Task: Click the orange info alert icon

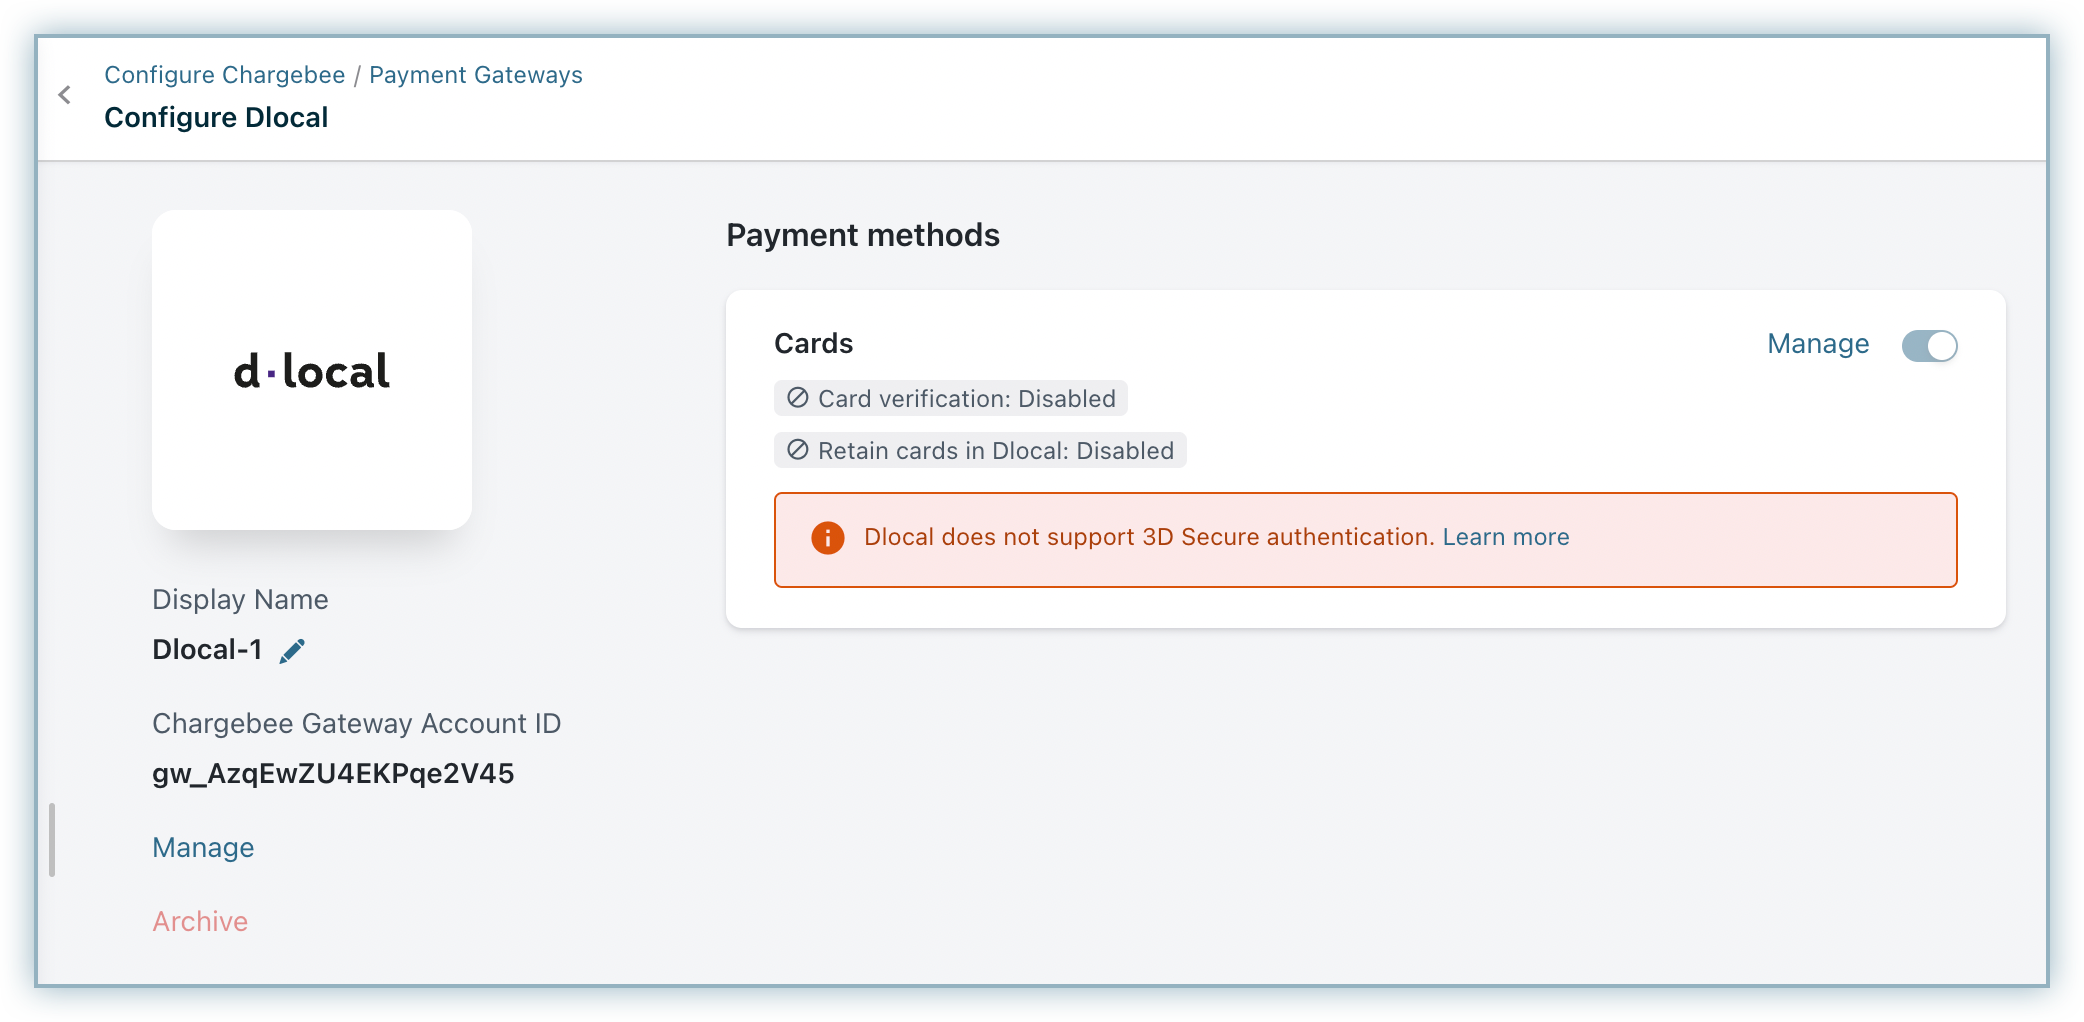Action: pos(827,538)
